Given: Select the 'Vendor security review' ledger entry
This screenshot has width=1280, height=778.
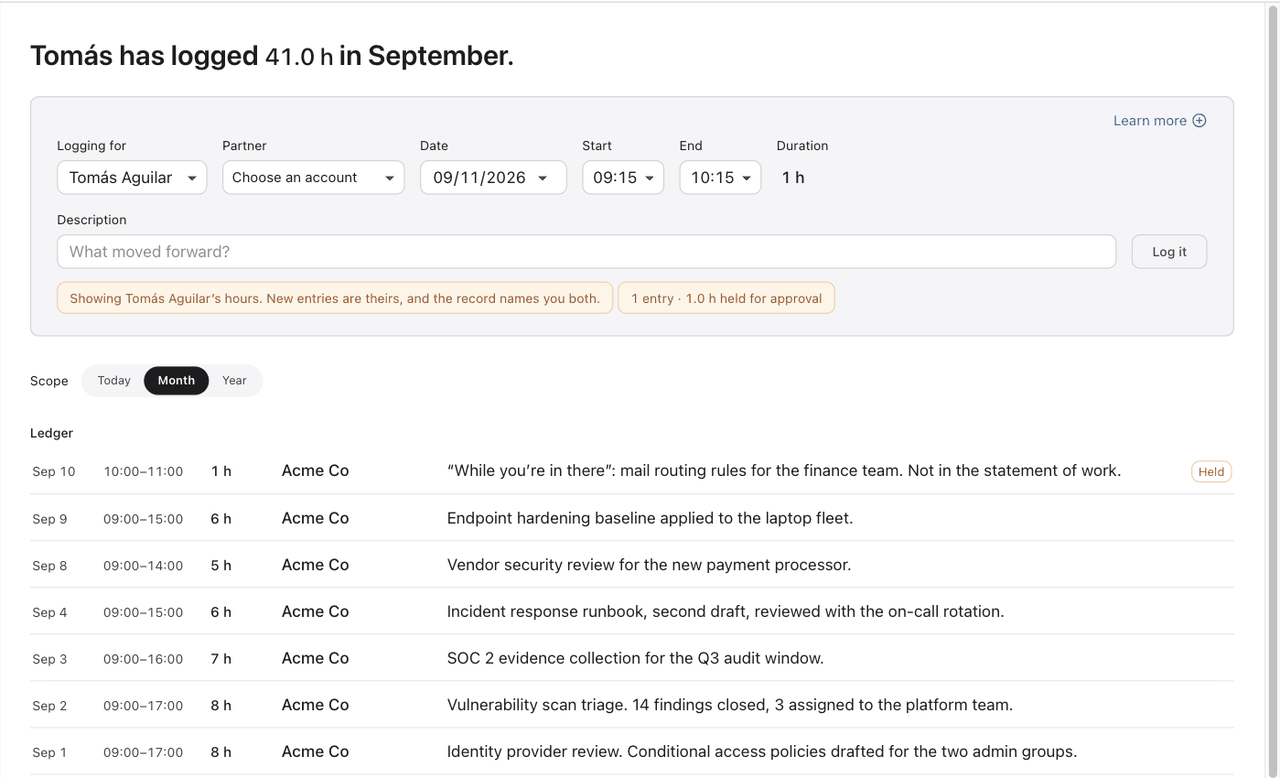Looking at the screenshot, I should (632, 565).
